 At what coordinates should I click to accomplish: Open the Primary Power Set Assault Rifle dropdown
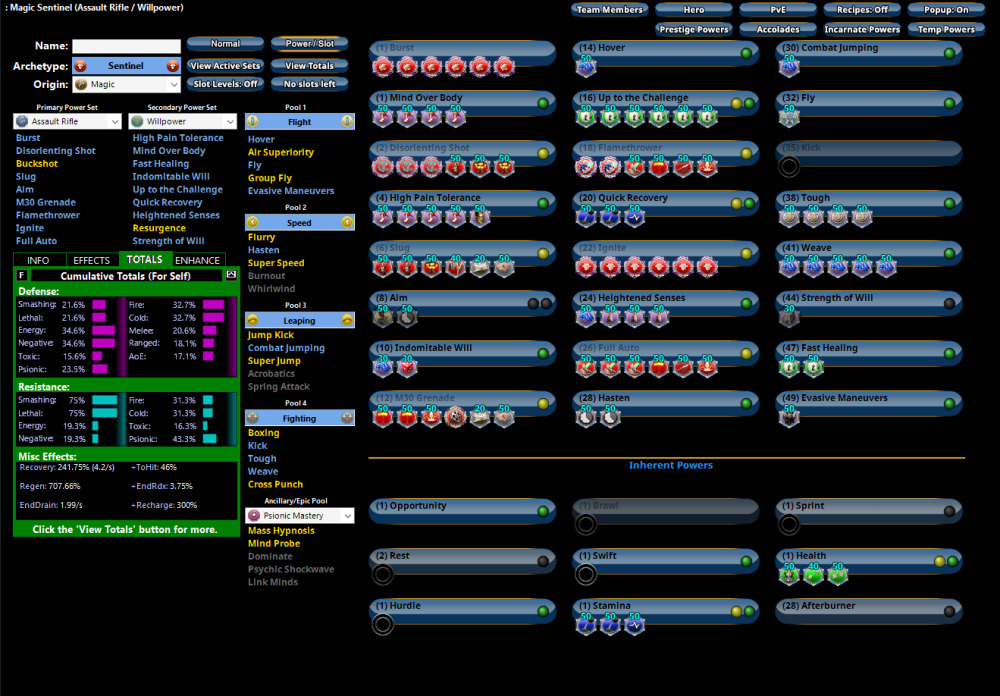[68, 121]
